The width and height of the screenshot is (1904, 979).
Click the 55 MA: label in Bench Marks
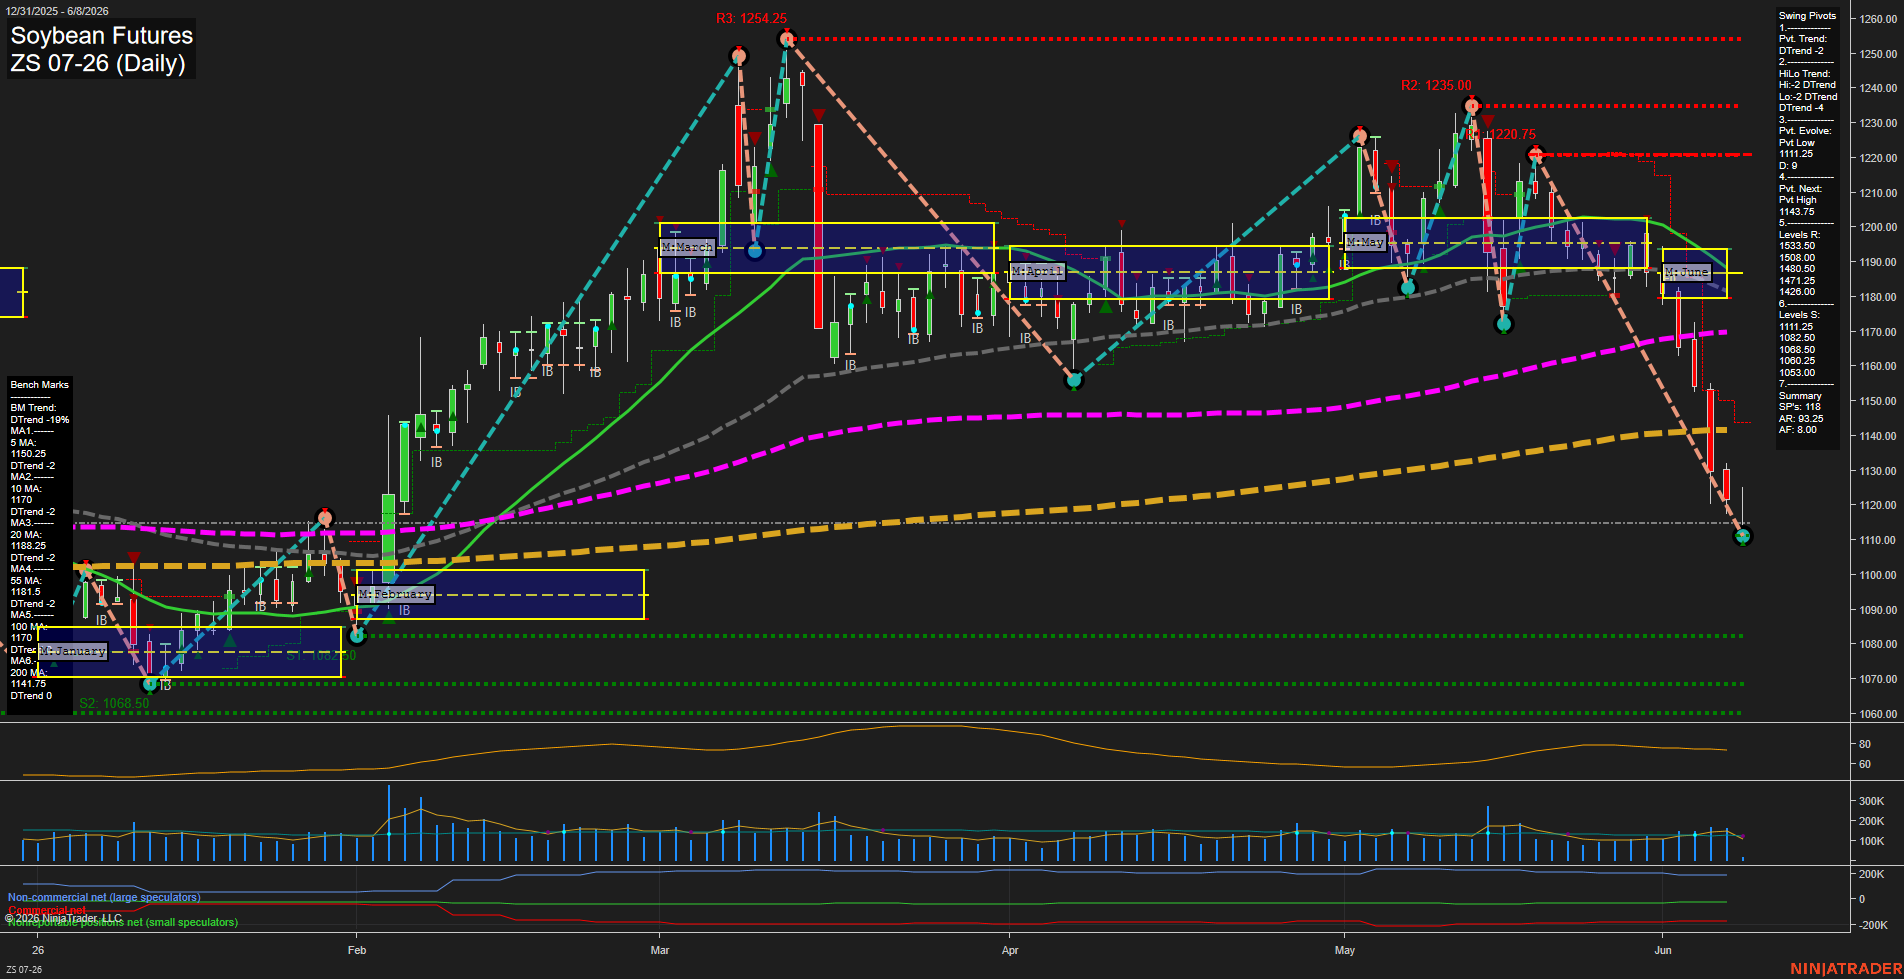pyautogui.click(x=26, y=581)
